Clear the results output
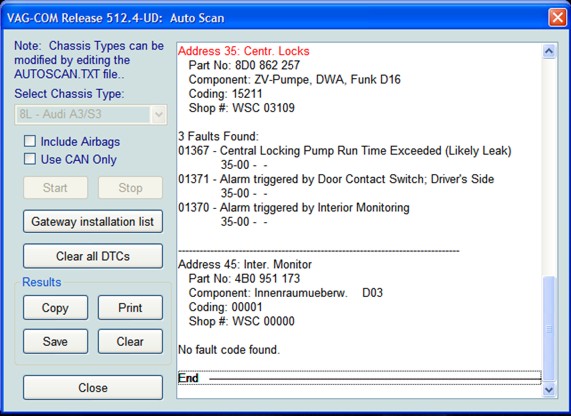Screen dimensions: 571x416 [130, 341]
